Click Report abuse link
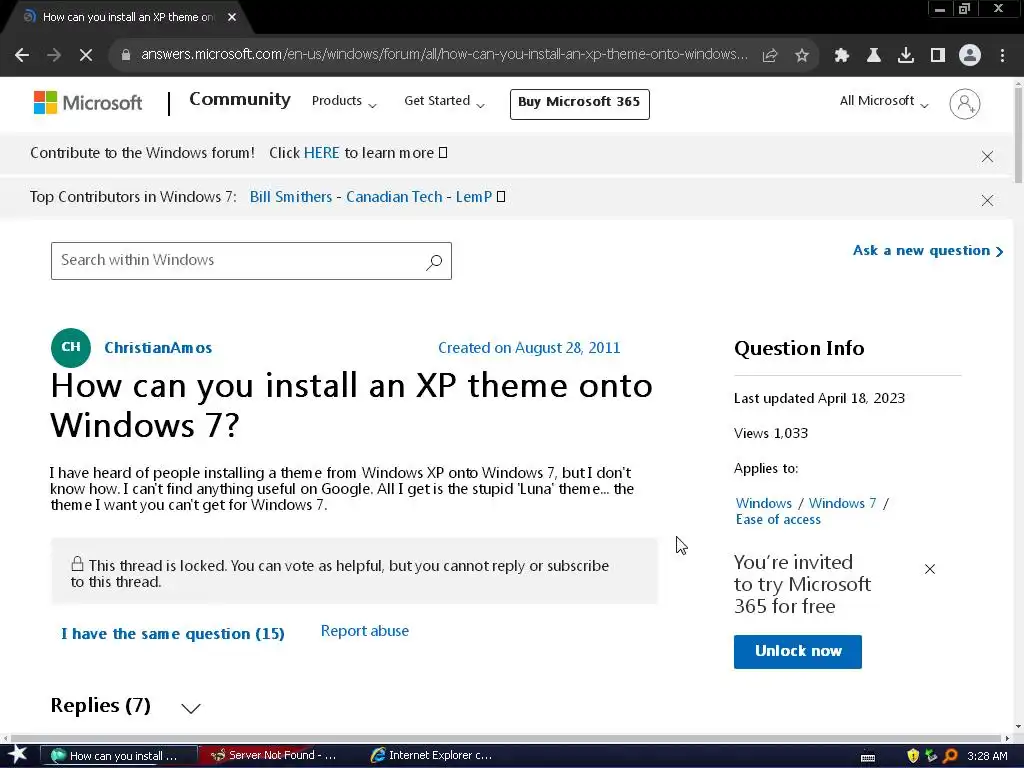 [x=364, y=631]
